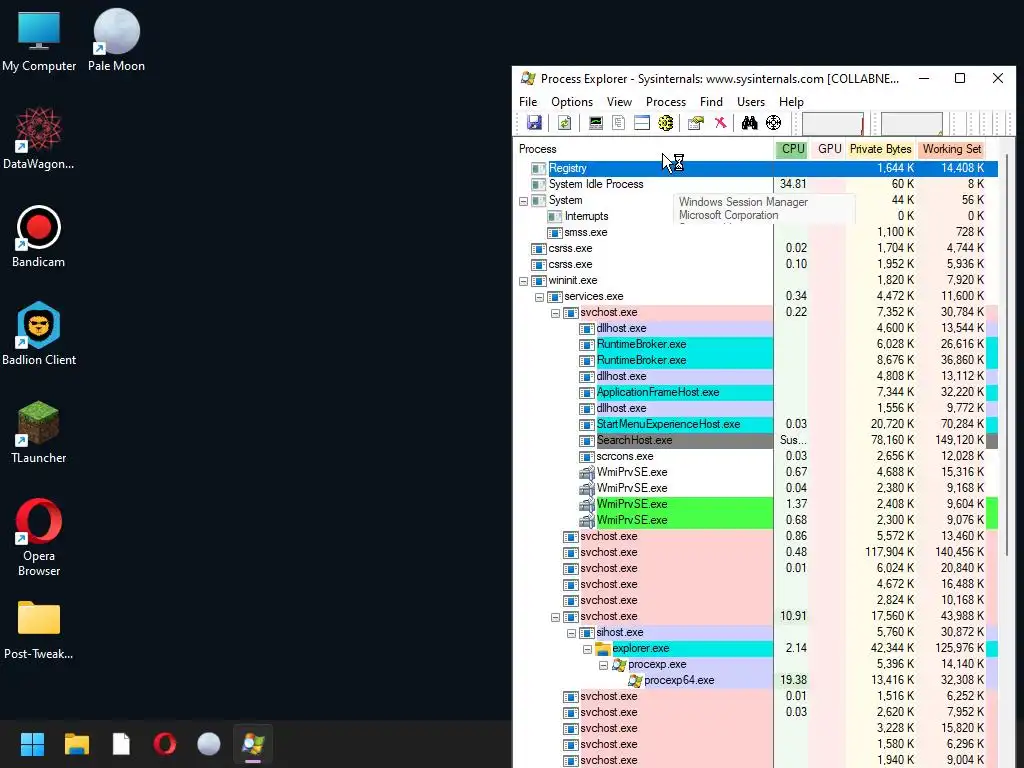
Task: Select csrss.exe using 0.02 CPU
Action: [756, 248]
